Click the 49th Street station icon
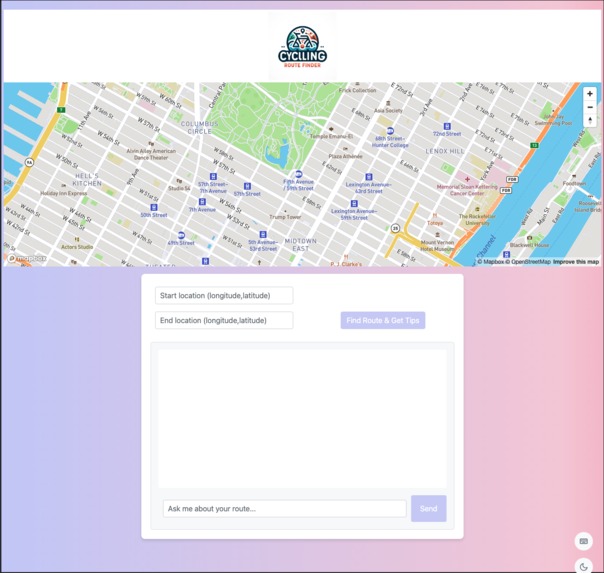The image size is (604, 573). click(x=181, y=235)
